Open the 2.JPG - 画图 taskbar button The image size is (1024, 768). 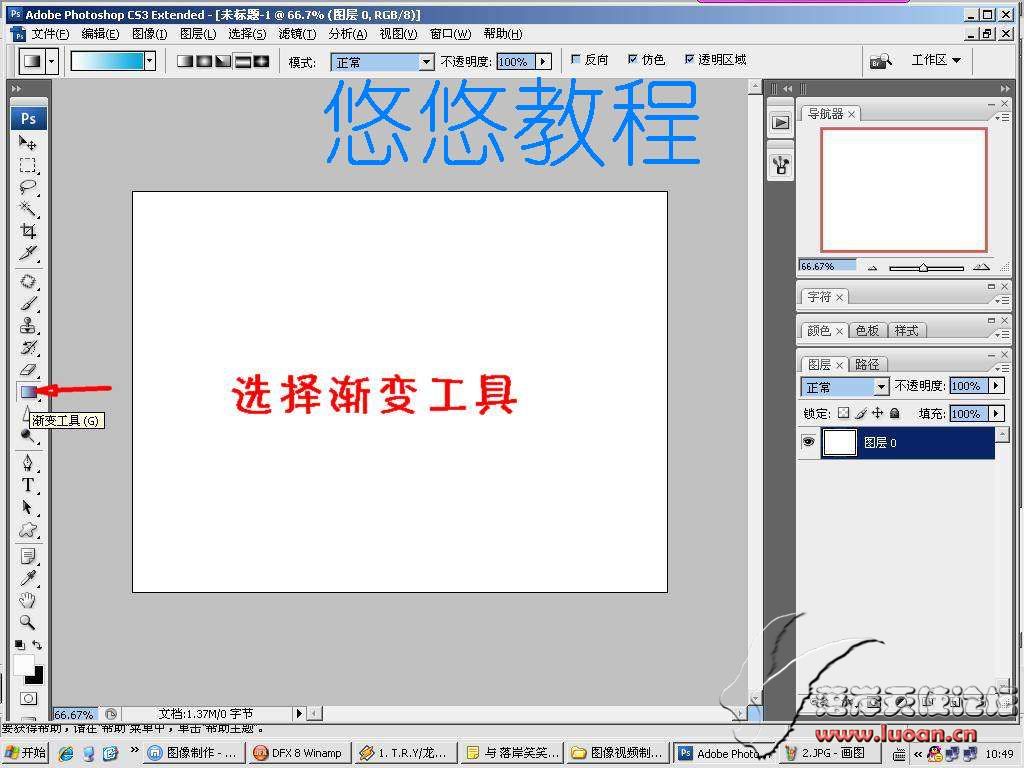click(827, 753)
